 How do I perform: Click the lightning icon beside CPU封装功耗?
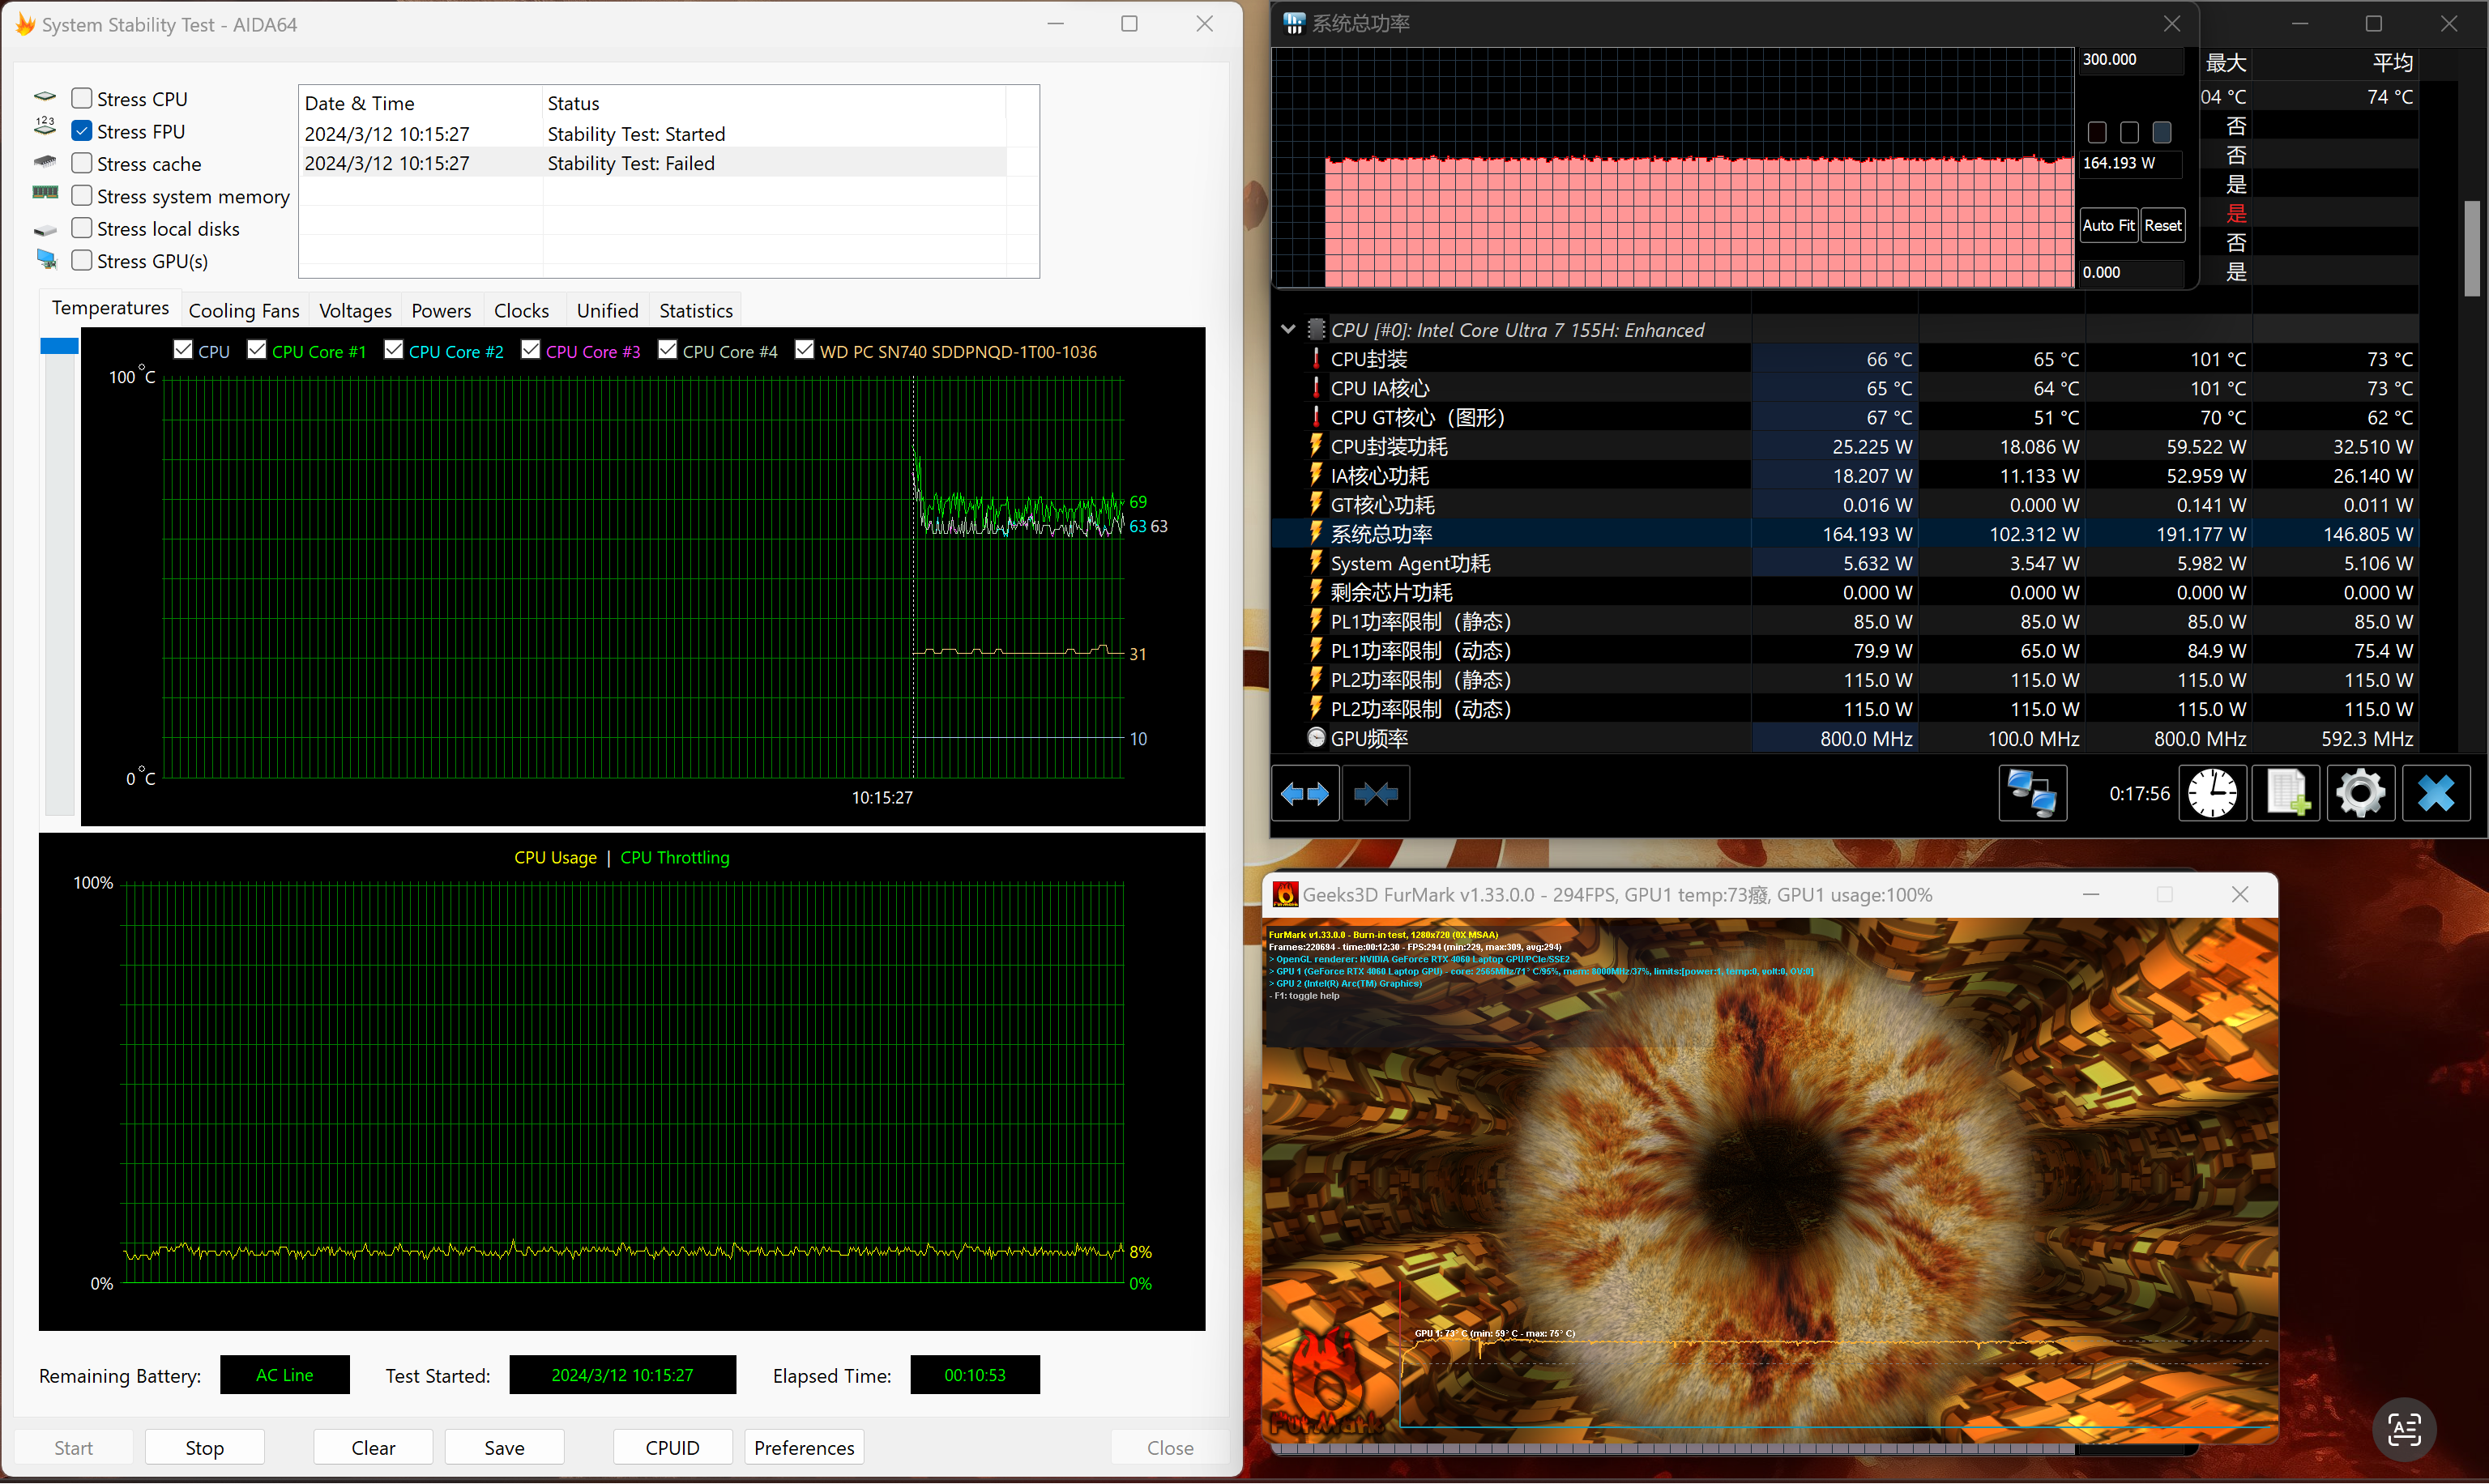(1316, 446)
